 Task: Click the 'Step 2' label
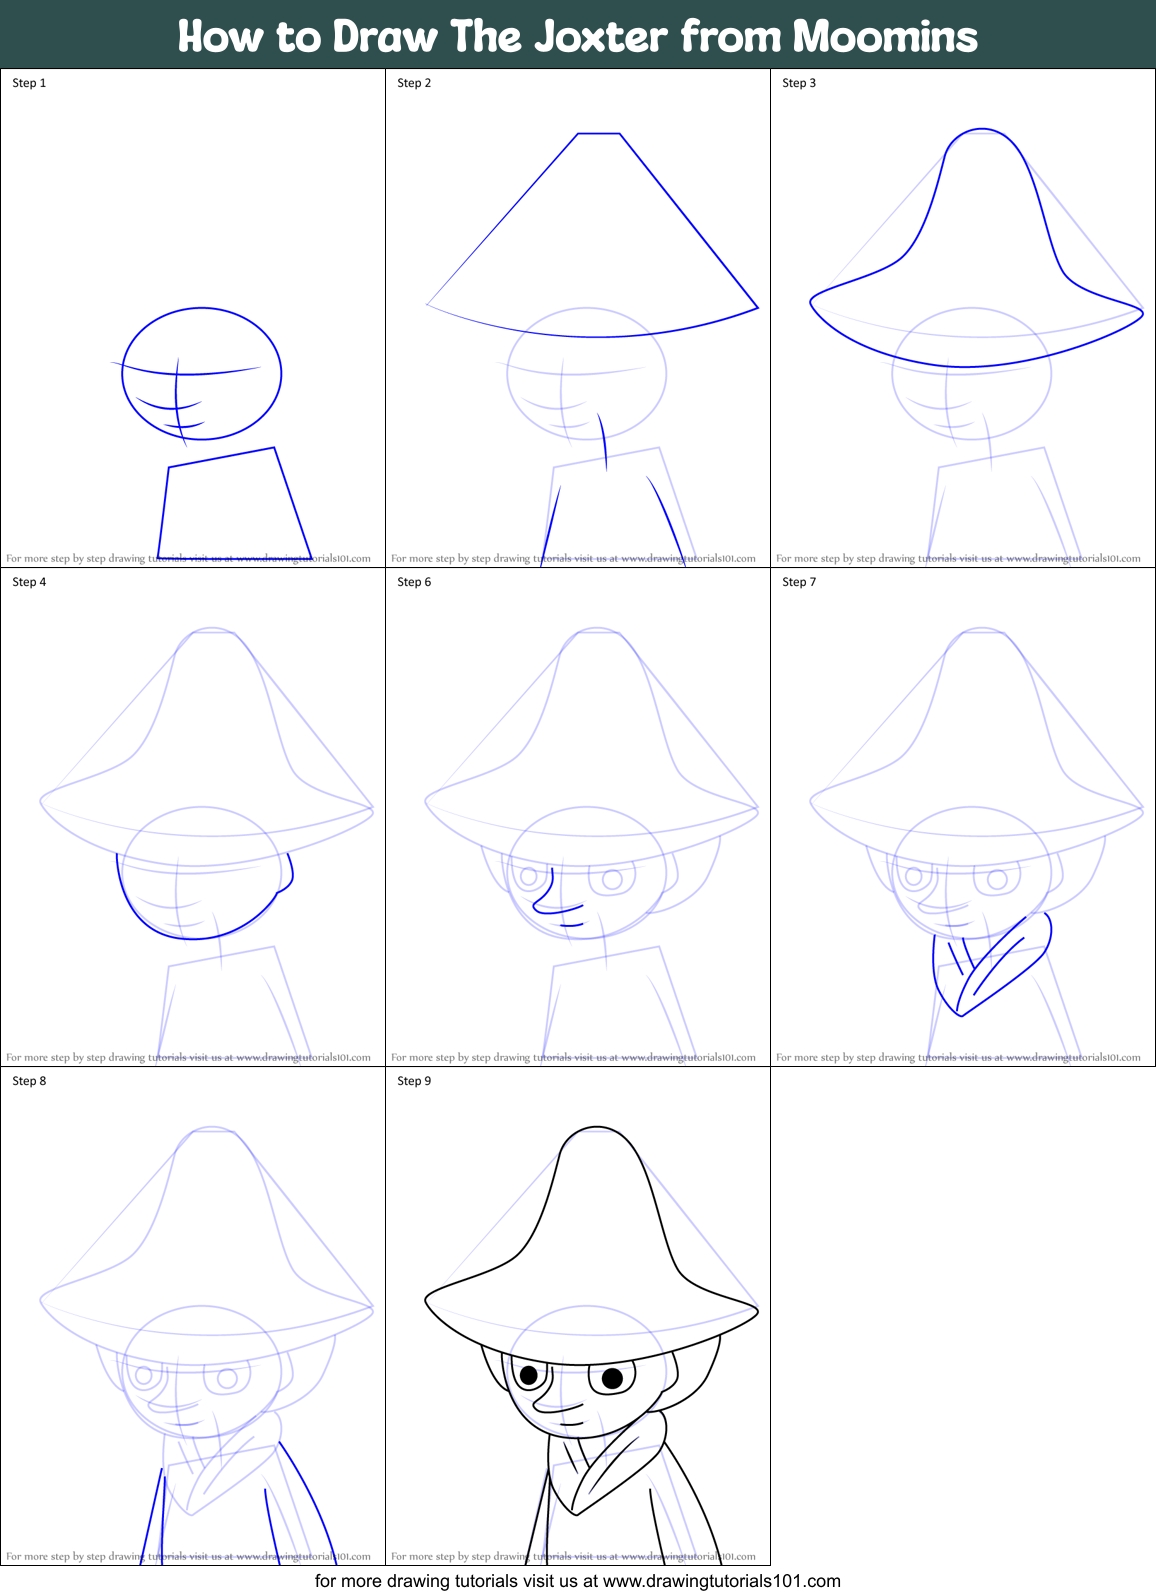click(x=414, y=83)
